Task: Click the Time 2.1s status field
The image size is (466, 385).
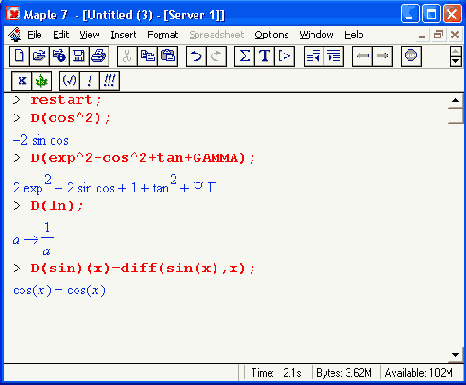Action: (276, 373)
